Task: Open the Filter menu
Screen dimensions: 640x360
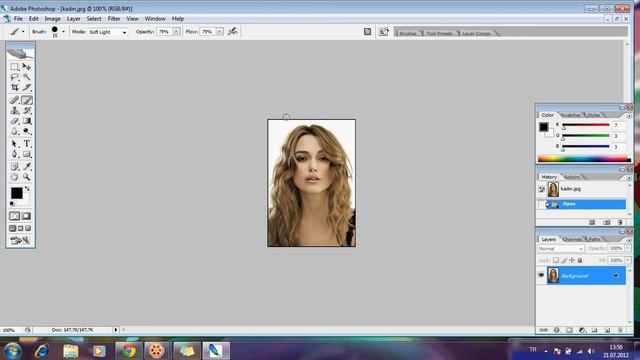Action: coord(114,19)
